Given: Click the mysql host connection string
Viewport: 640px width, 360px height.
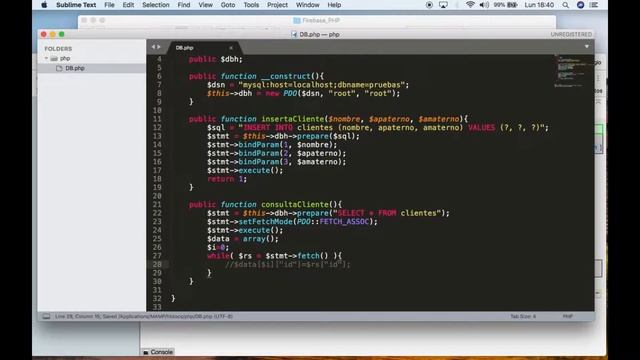Looking at the screenshot, I should point(323,85).
